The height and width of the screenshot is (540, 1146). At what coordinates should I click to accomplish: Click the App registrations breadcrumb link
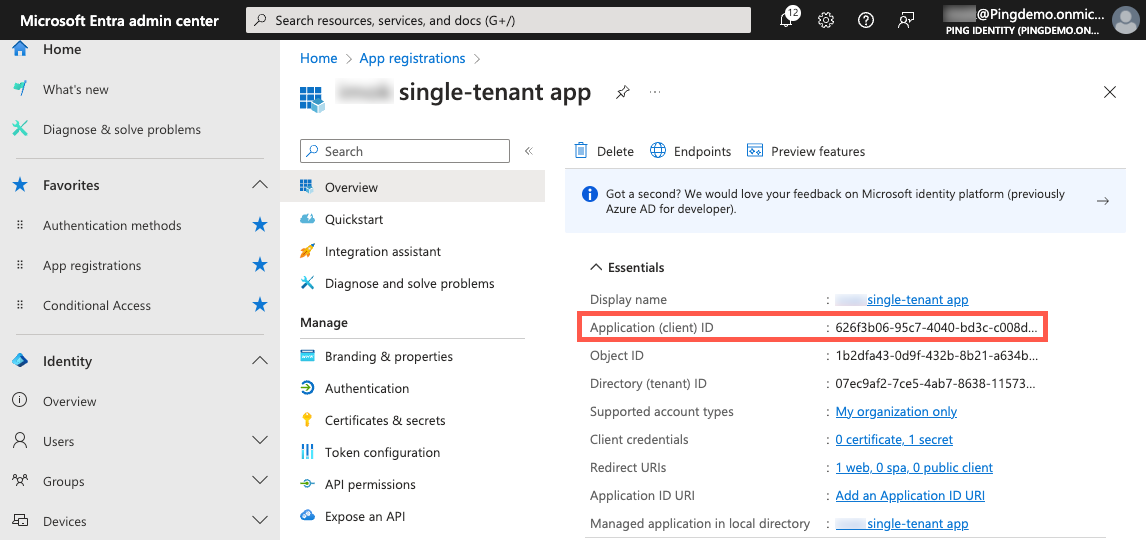(x=412, y=58)
